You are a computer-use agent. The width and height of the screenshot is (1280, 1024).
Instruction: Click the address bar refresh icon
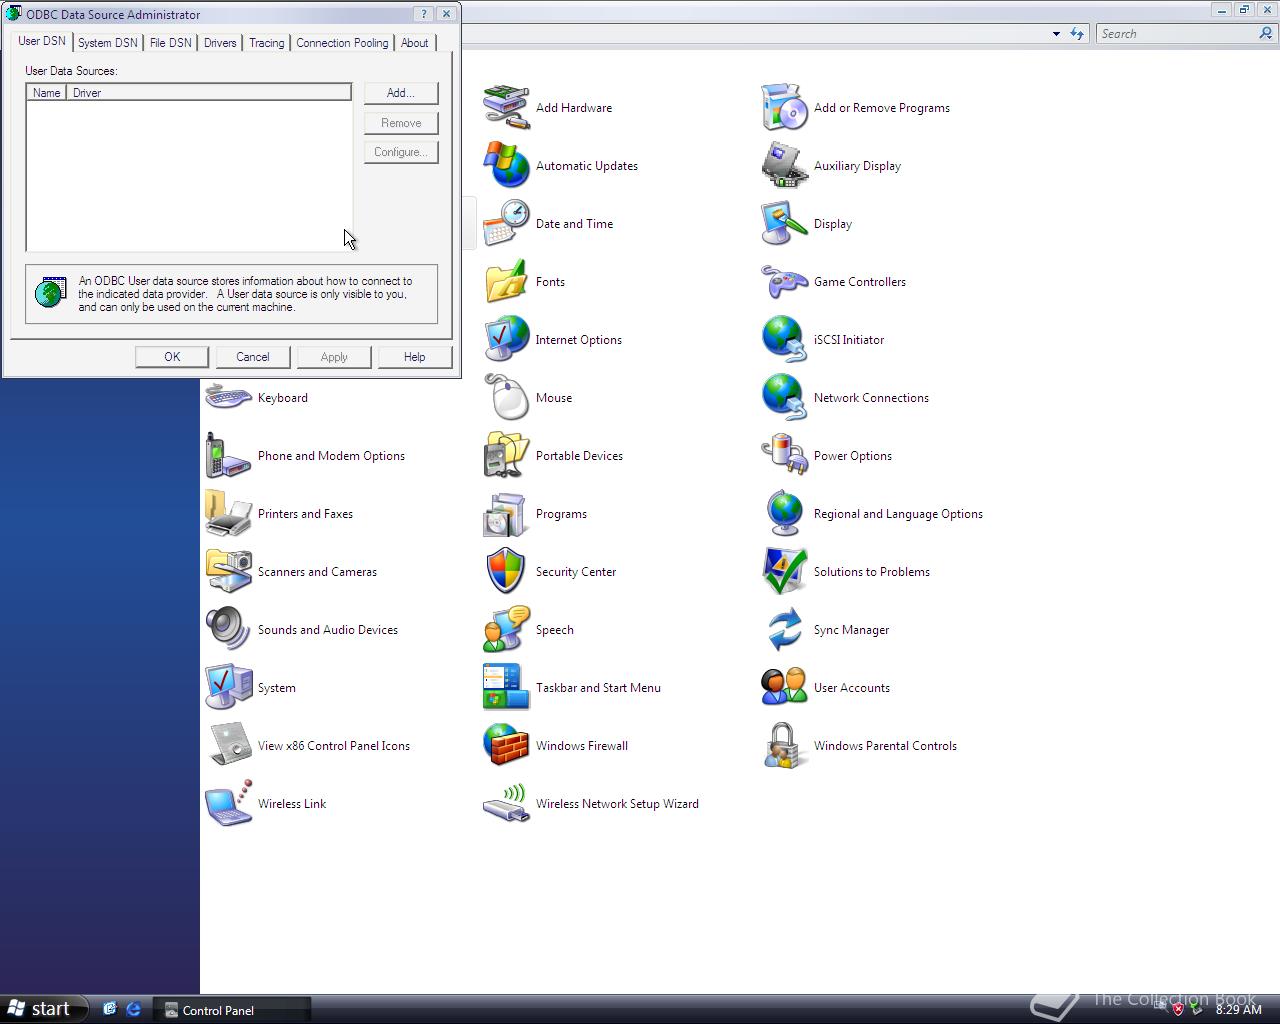click(1077, 34)
